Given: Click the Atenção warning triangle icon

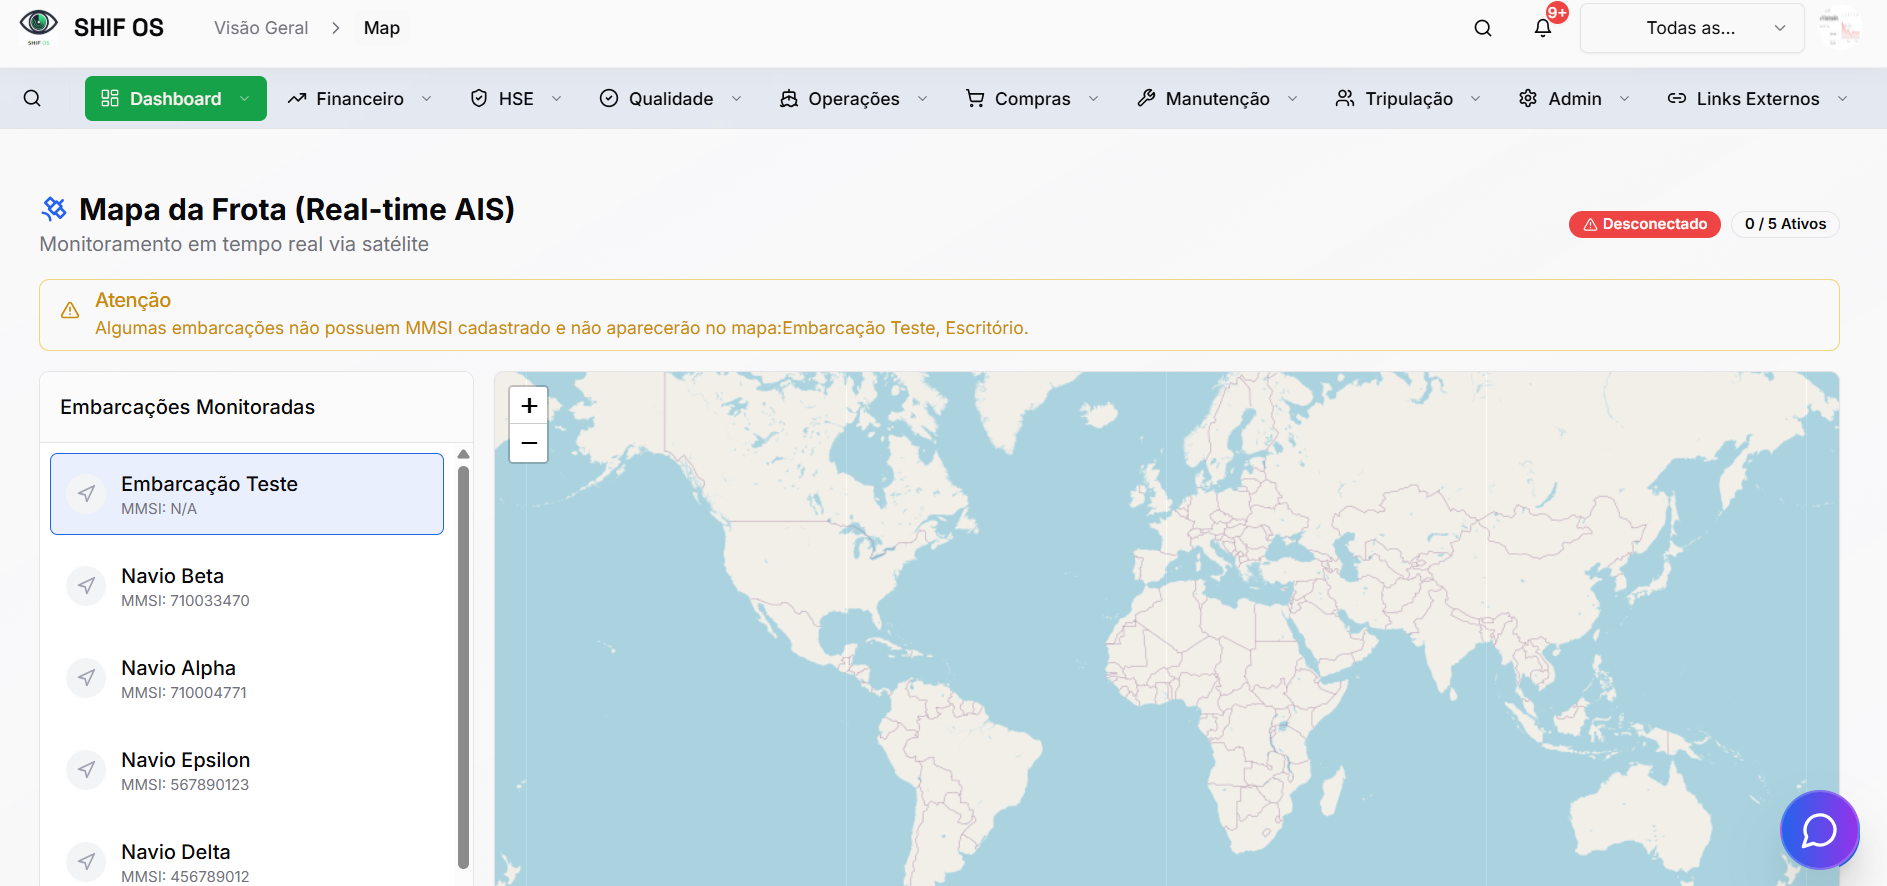Looking at the screenshot, I should pyautogui.click(x=70, y=311).
